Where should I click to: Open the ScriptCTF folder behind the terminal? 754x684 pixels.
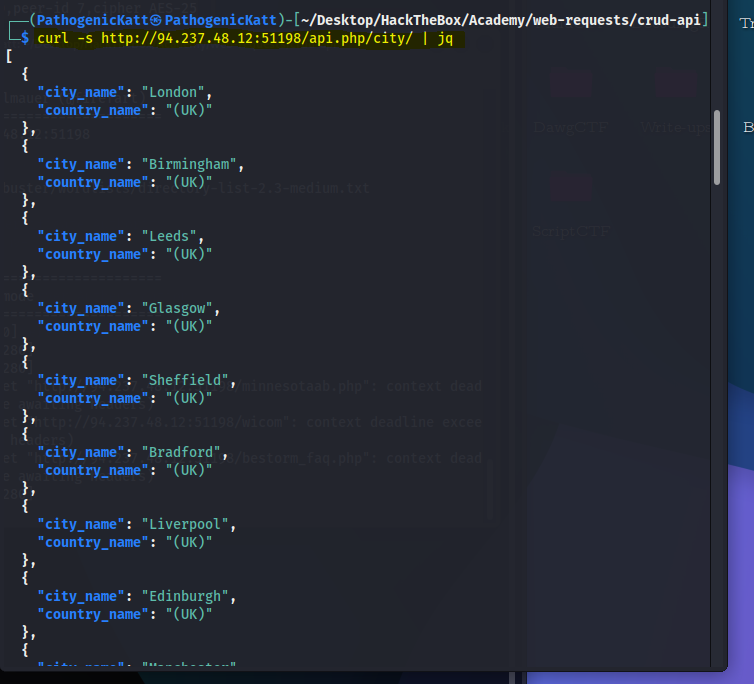click(571, 207)
